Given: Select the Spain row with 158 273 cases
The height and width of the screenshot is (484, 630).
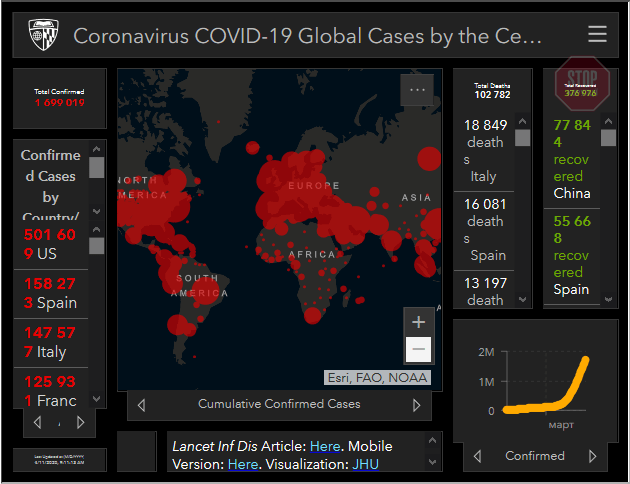Looking at the screenshot, I should [x=51, y=294].
